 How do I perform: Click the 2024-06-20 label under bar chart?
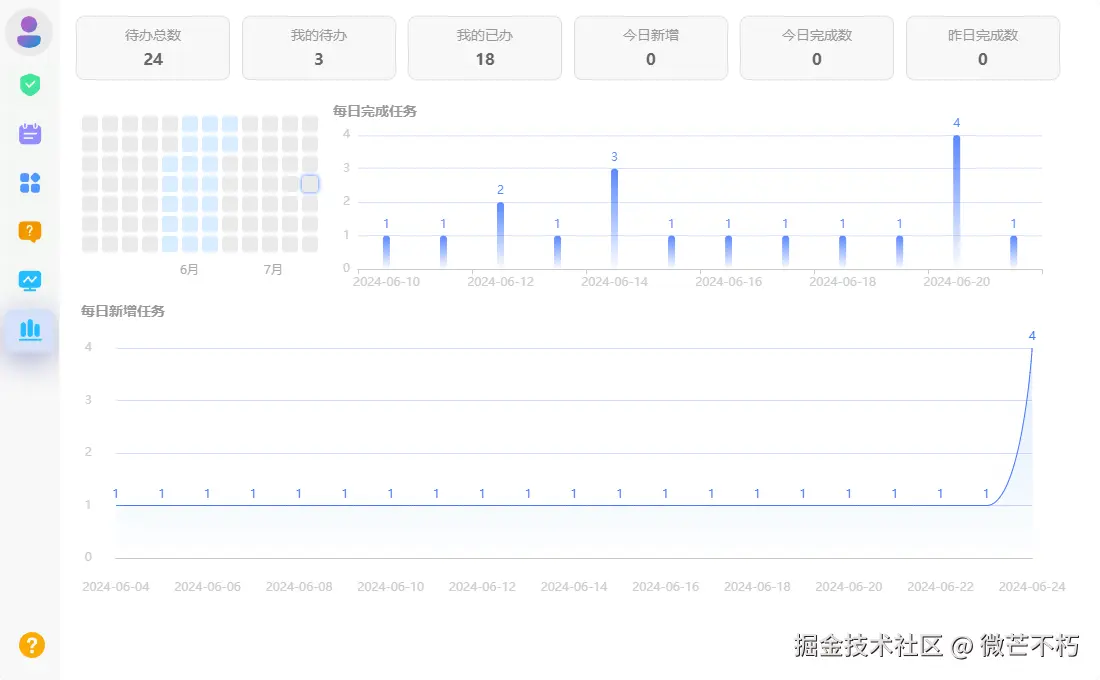(x=956, y=281)
